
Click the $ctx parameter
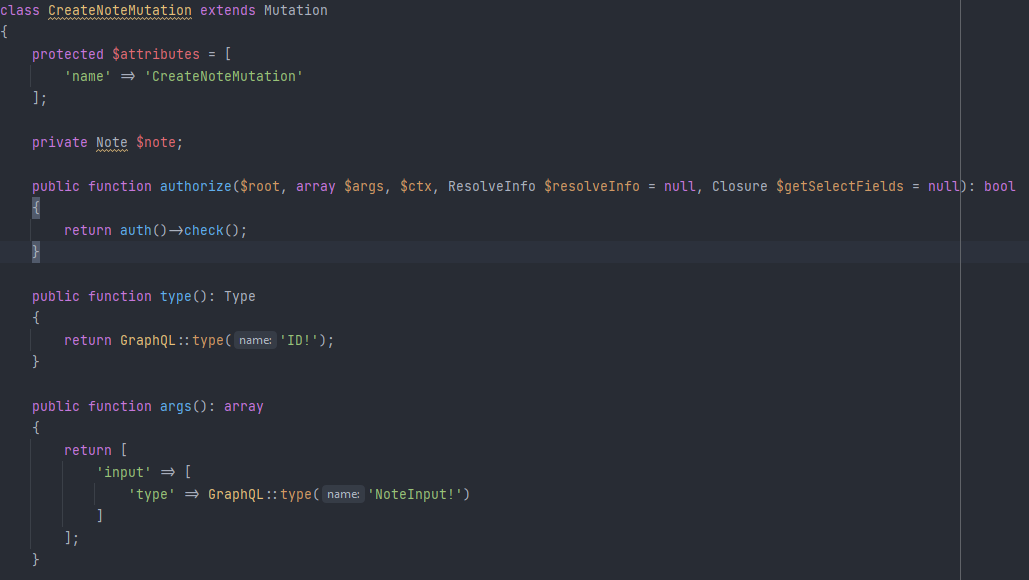[416, 186]
